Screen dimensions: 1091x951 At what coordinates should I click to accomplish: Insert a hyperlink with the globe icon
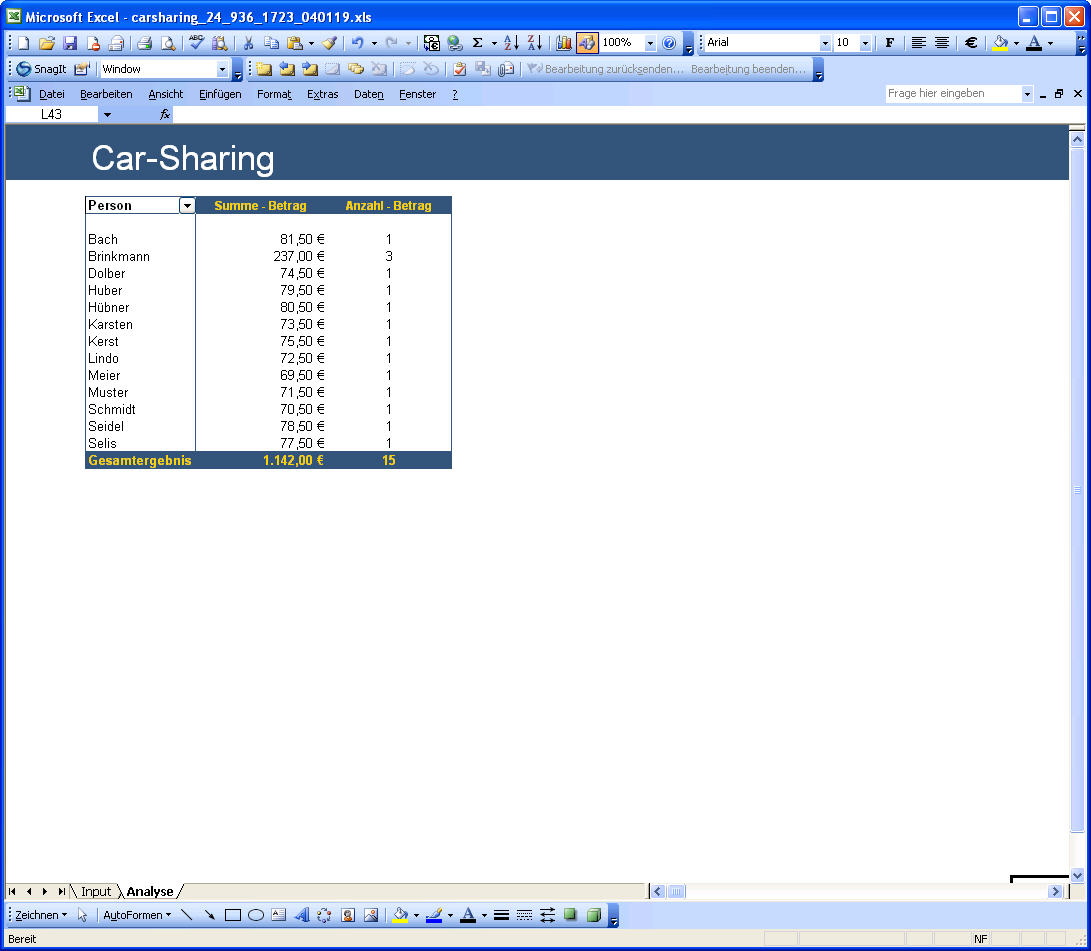pos(455,43)
